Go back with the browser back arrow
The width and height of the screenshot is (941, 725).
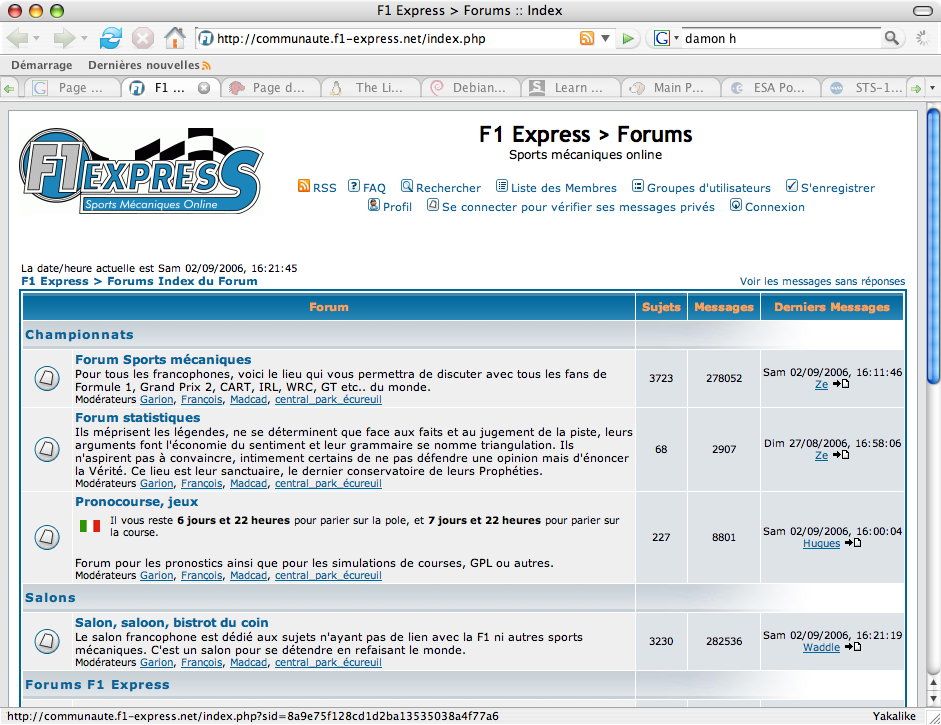click(17, 38)
